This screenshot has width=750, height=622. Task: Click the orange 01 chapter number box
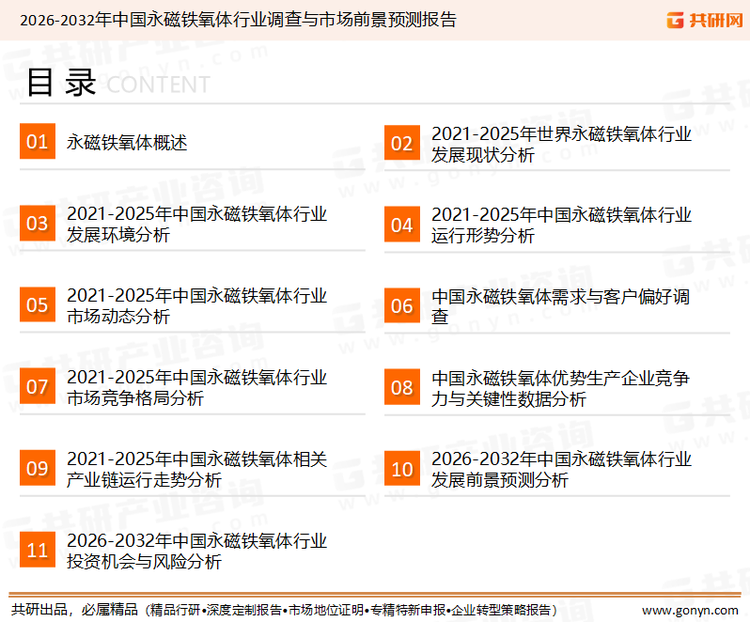point(37,141)
